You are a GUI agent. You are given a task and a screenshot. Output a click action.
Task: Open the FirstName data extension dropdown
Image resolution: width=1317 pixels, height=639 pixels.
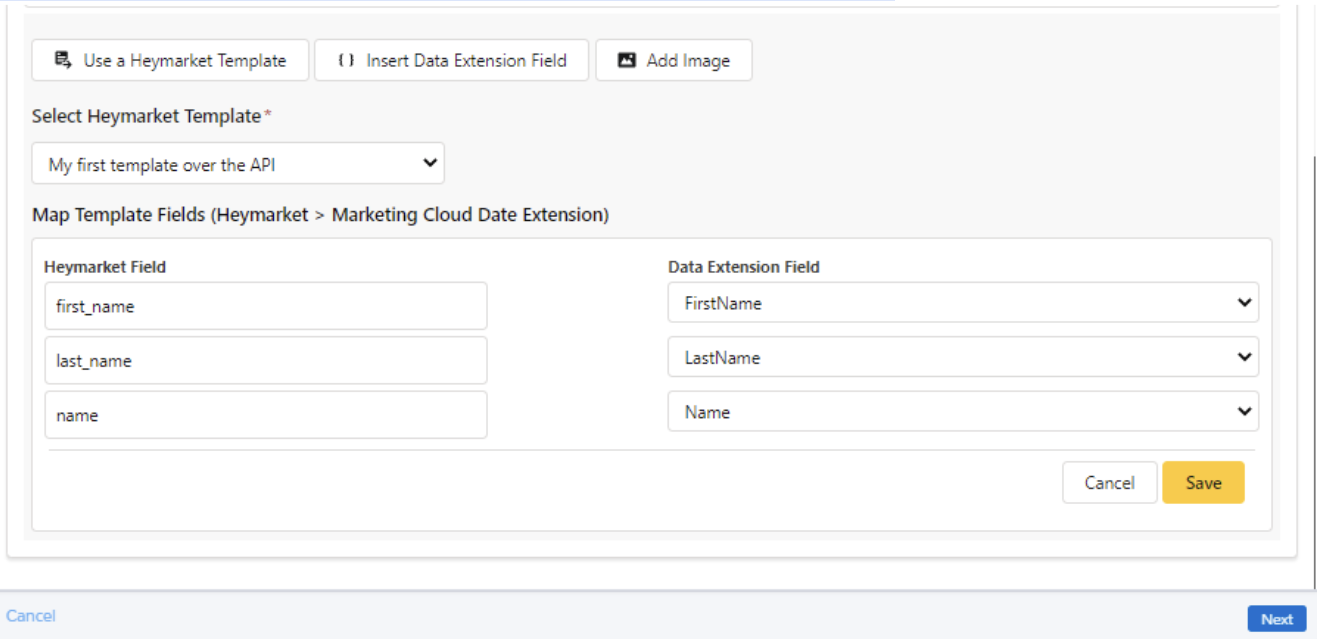coord(963,302)
